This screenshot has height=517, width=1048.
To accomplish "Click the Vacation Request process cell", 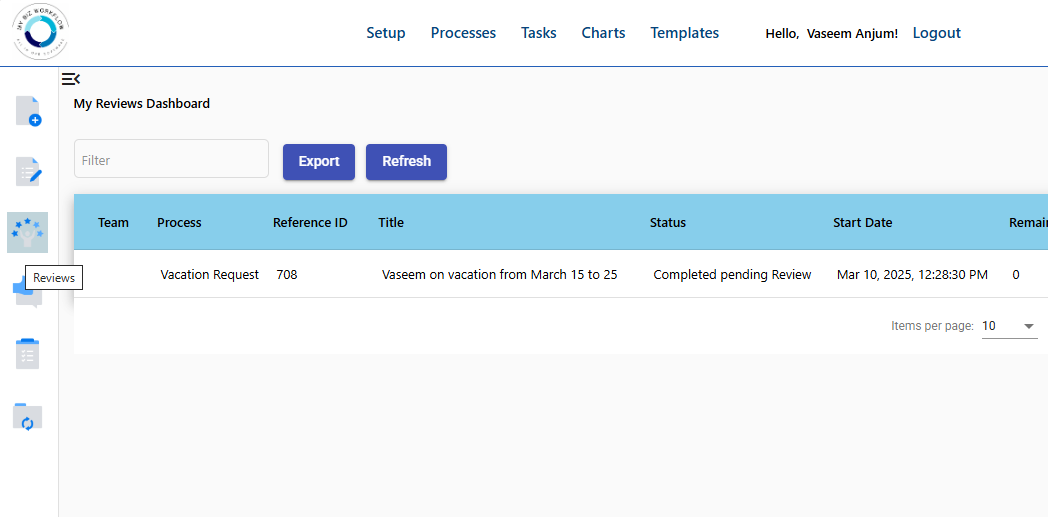I will click(209, 275).
